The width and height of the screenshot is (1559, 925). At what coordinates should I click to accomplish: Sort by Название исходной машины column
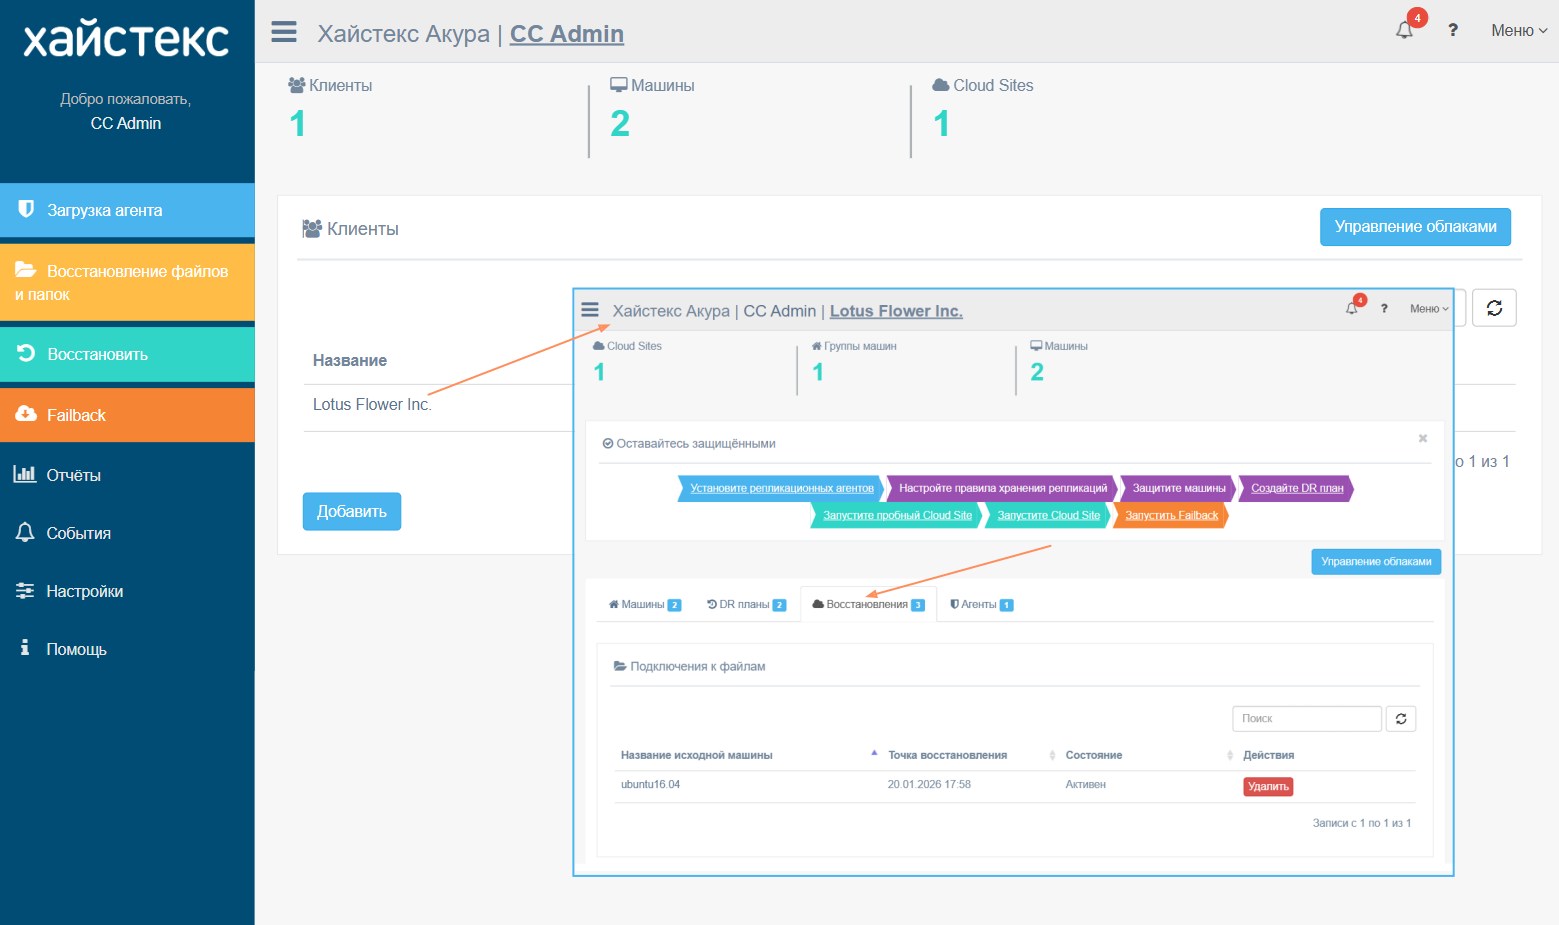tap(697, 755)
